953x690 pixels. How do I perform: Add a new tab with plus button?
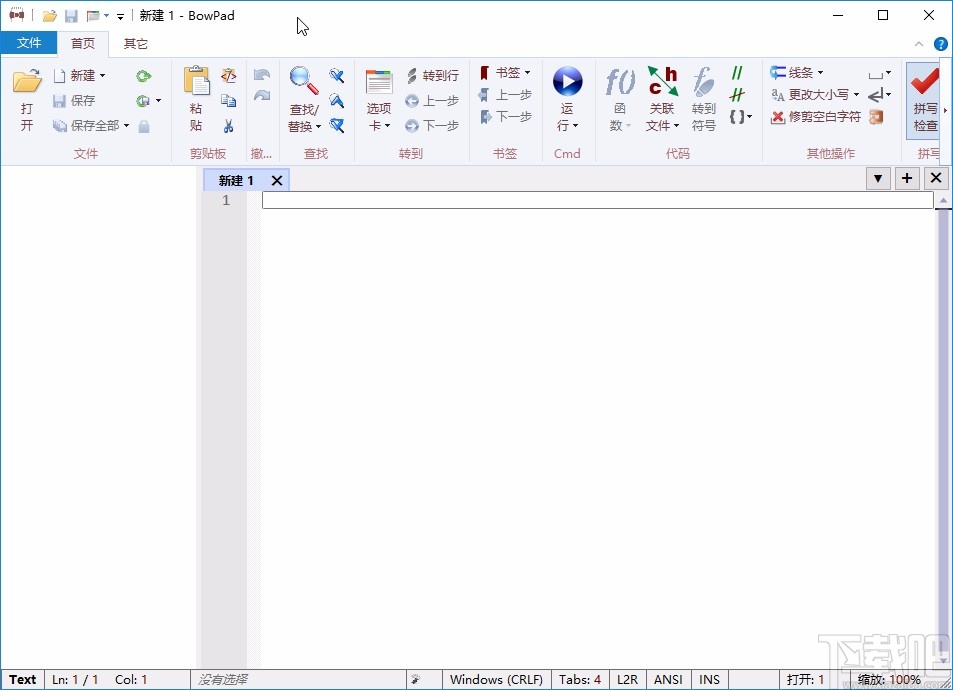[x=907, y=178]
